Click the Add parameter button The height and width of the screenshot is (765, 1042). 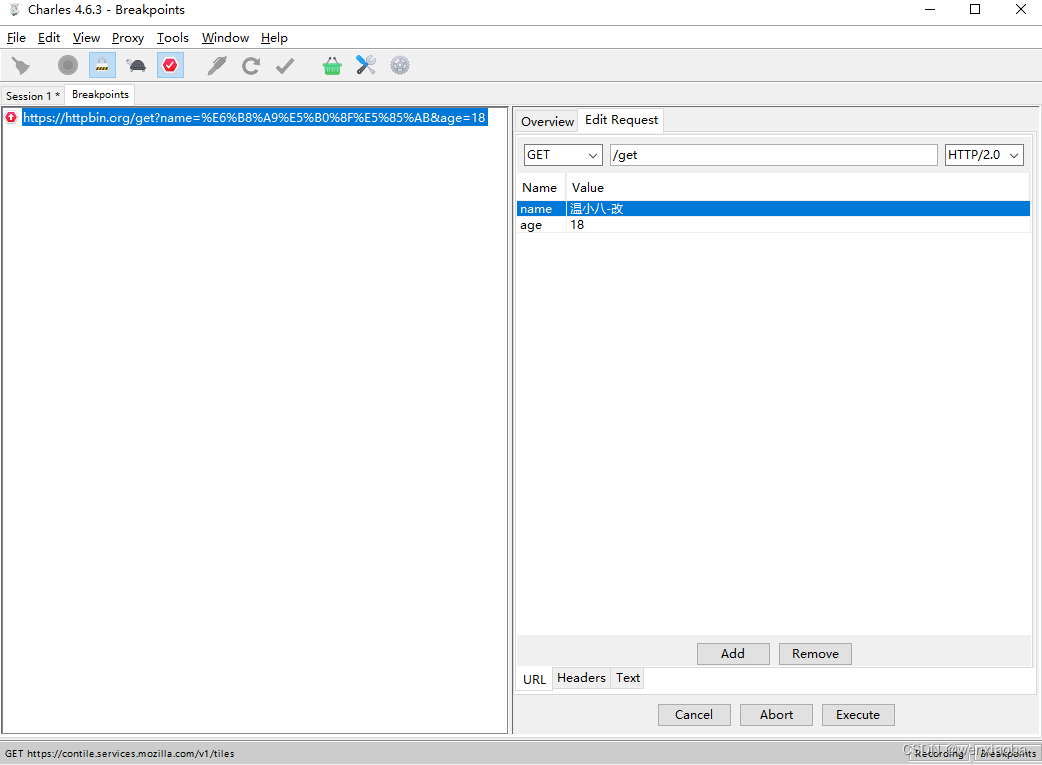coord(733,653)
